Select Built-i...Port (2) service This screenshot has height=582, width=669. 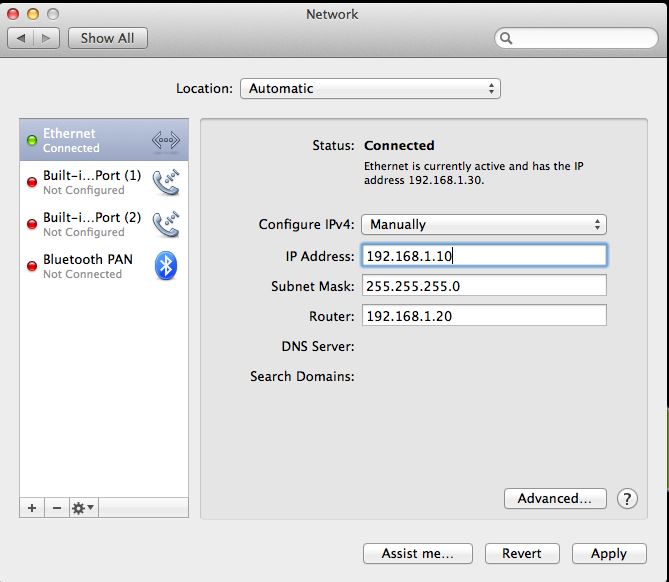click(x=104, y=224)
